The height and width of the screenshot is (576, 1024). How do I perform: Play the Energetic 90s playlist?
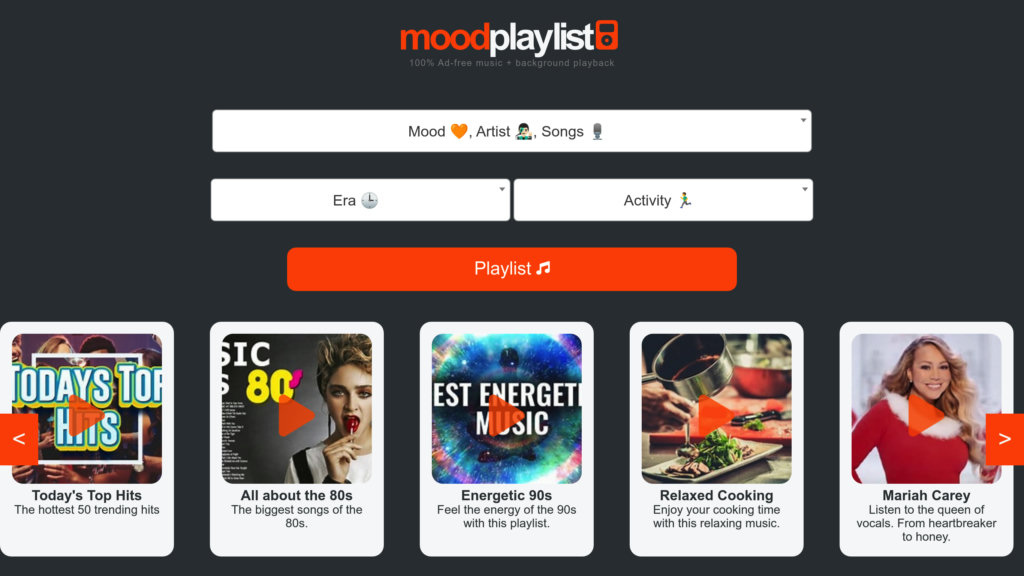pyautogui.click(x=507, y=415)
